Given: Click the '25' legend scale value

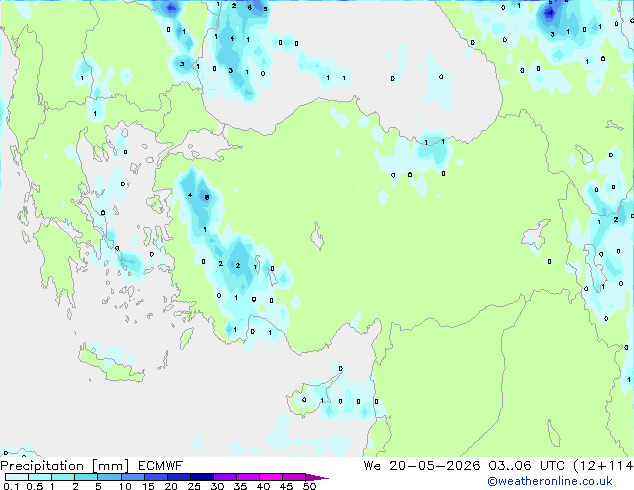Looking at the screenshot, I should tap(194, 486).
